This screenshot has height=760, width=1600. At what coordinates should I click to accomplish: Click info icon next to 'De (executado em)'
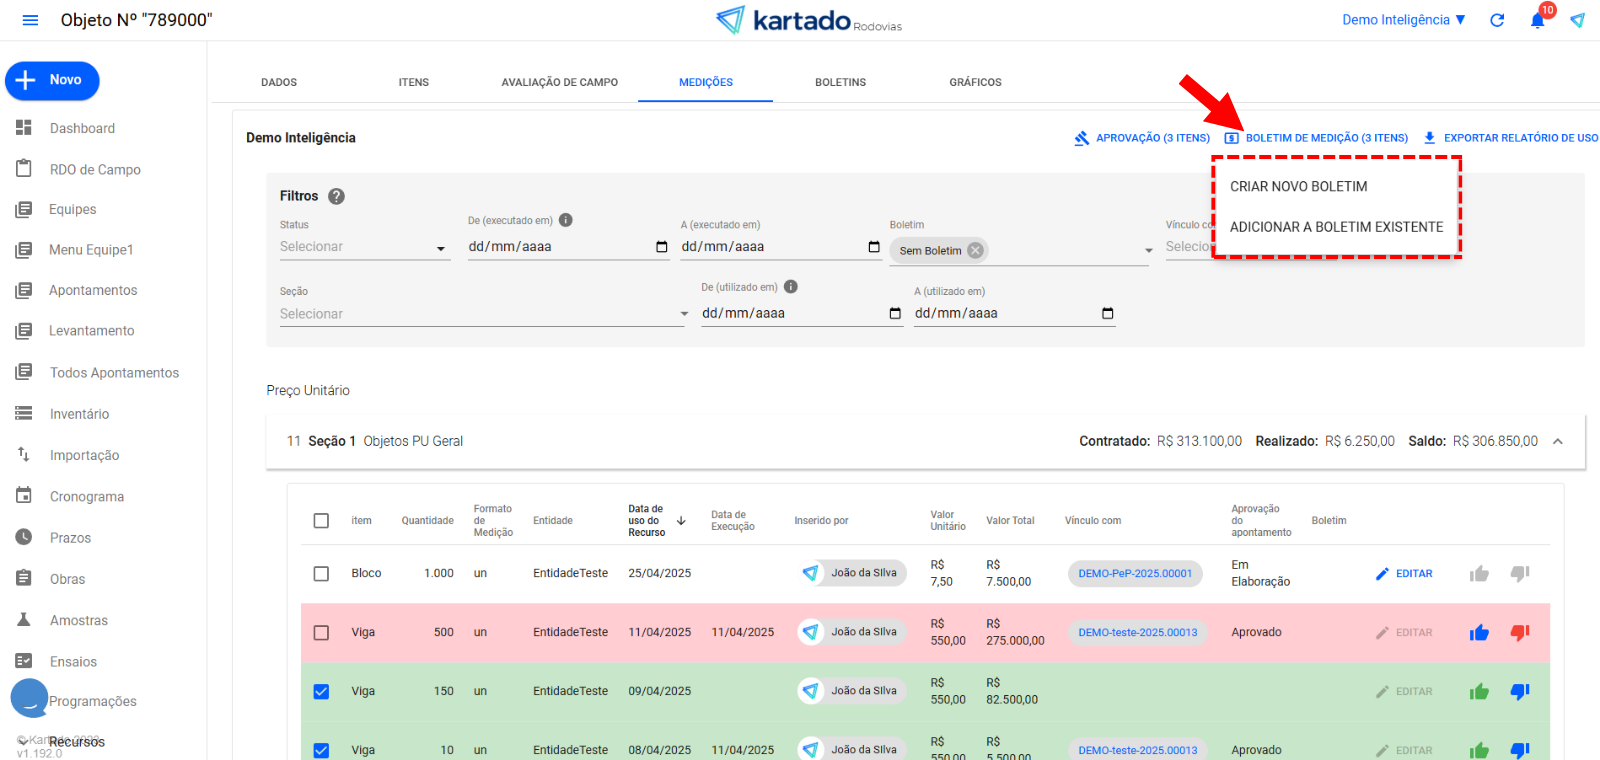click(x=565, y=220)
